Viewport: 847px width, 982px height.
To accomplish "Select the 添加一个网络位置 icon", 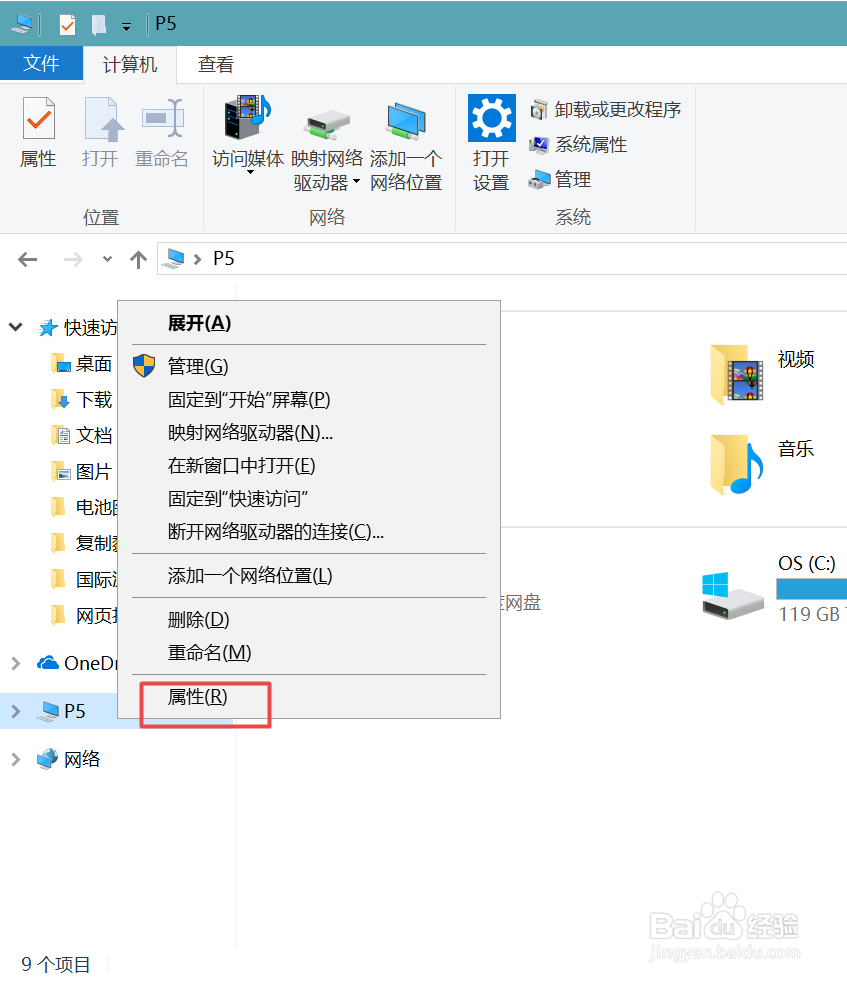I will (406, 130).
